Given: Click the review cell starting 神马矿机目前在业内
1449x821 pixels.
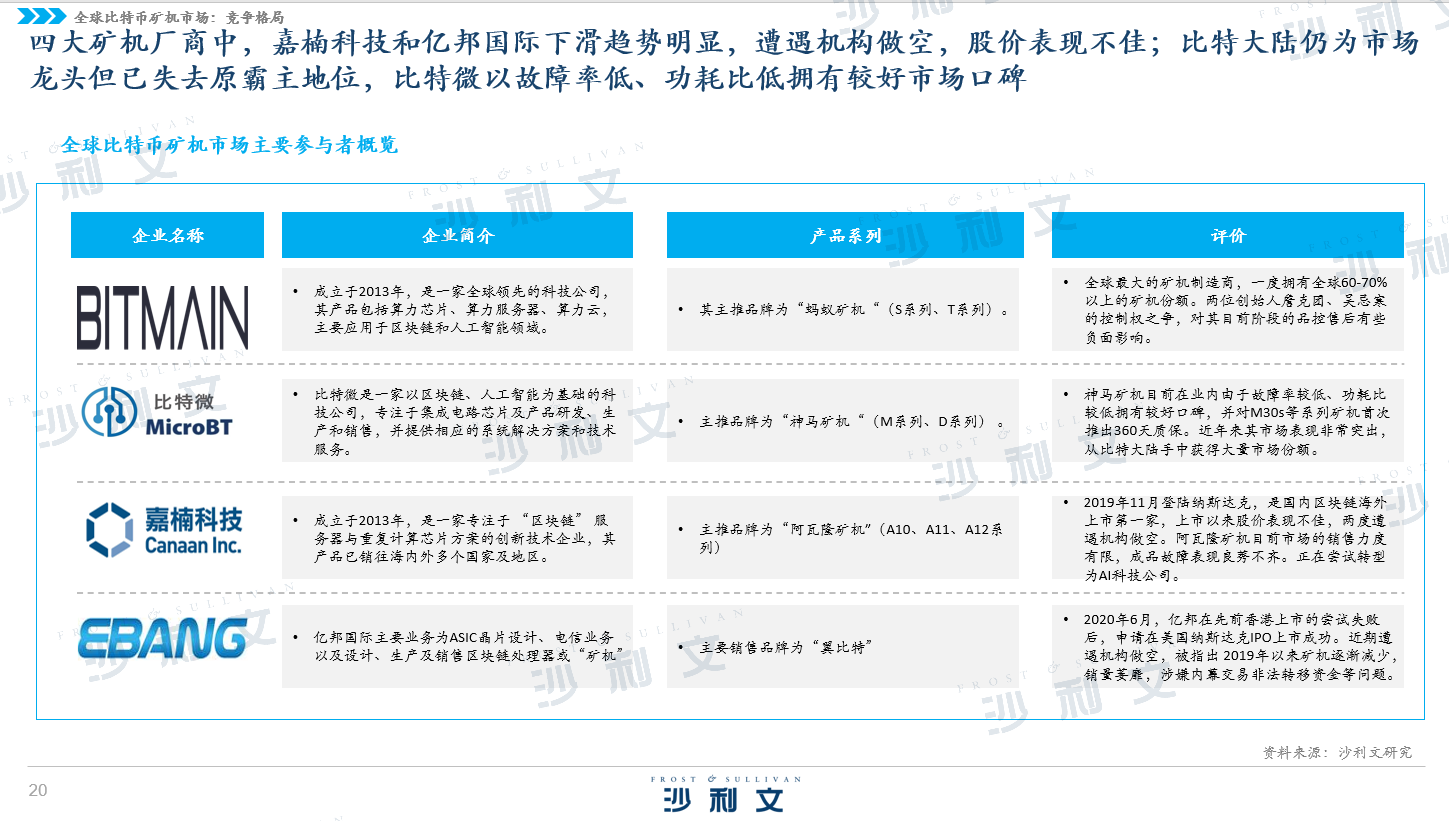Looking at the screenshot, I should (1228, 422).
